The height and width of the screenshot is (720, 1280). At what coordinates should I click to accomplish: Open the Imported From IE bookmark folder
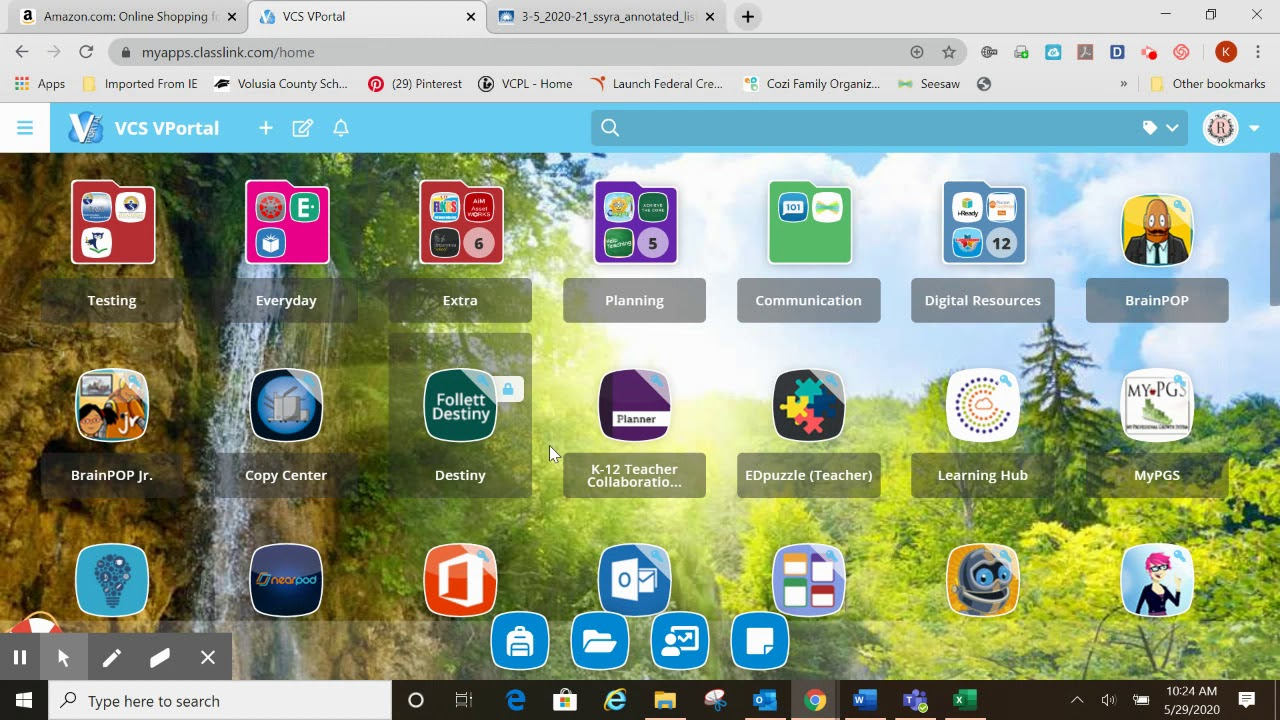point(139,84)
